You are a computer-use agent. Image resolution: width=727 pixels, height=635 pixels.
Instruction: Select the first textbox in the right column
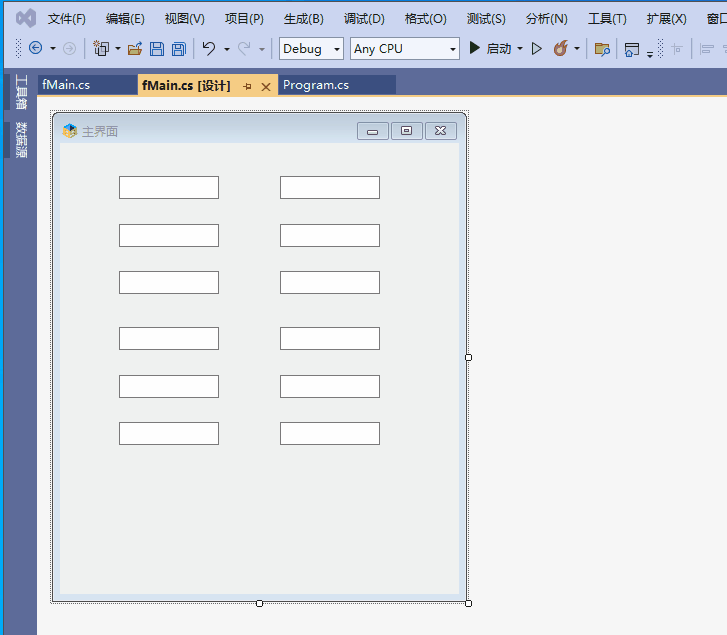click(x=330, y=187)
